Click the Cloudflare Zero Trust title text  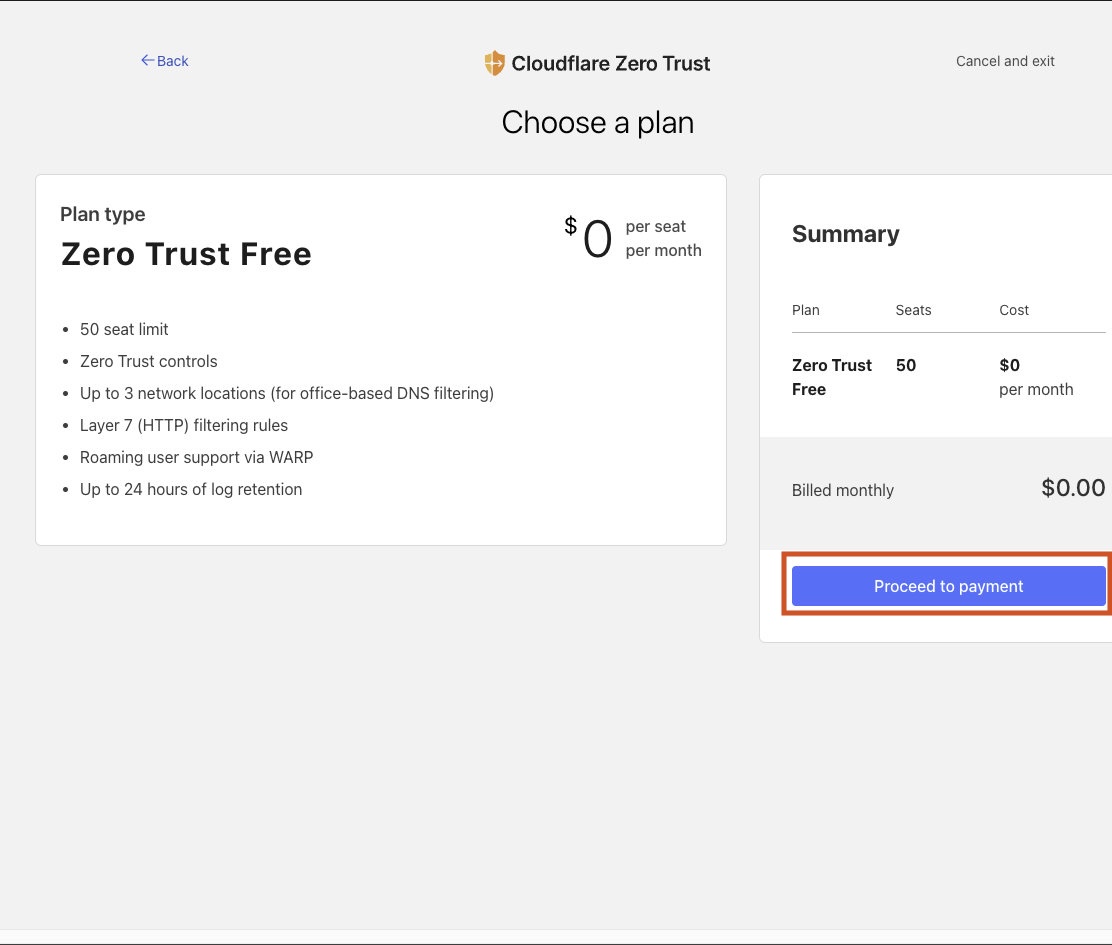tap(610, 63)
